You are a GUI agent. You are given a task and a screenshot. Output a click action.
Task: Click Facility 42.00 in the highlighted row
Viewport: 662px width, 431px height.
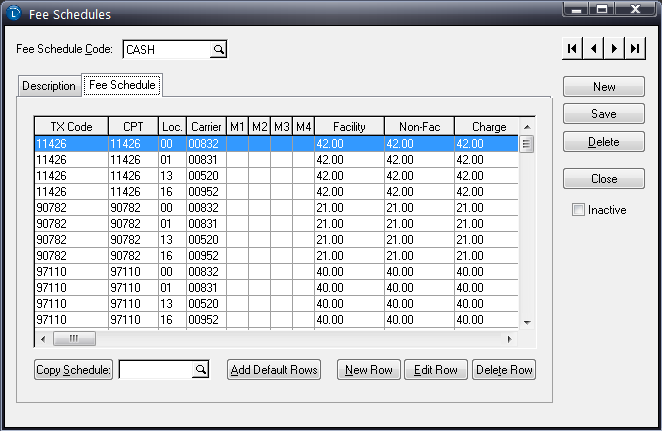tap(349, 144)
